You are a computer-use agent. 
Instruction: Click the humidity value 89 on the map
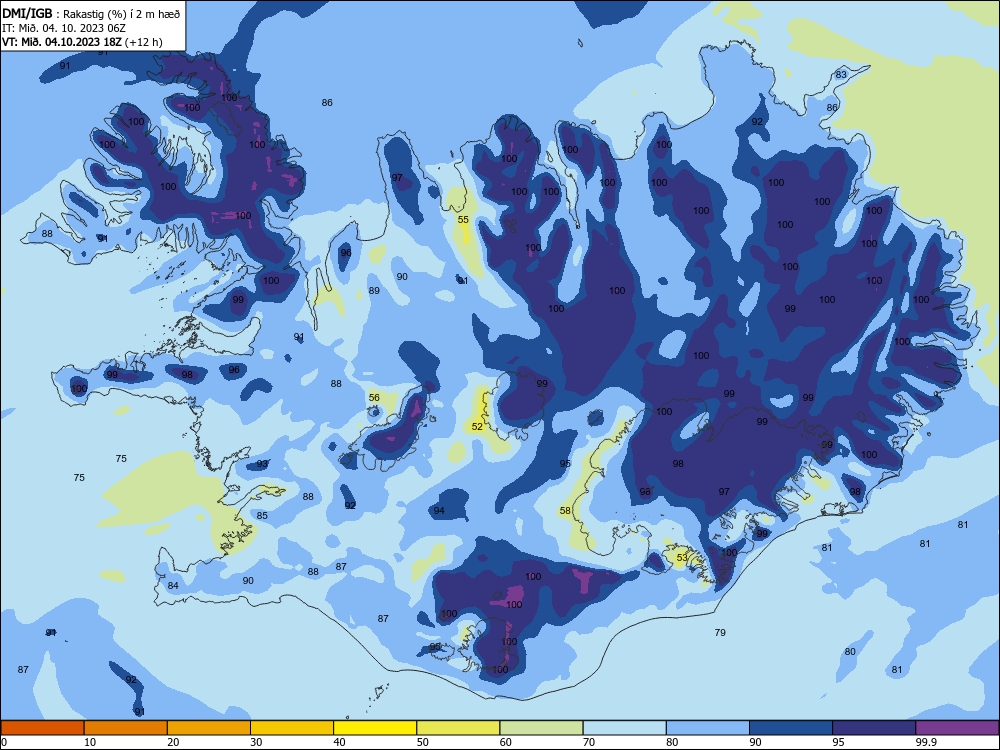(x=374, y=291)
